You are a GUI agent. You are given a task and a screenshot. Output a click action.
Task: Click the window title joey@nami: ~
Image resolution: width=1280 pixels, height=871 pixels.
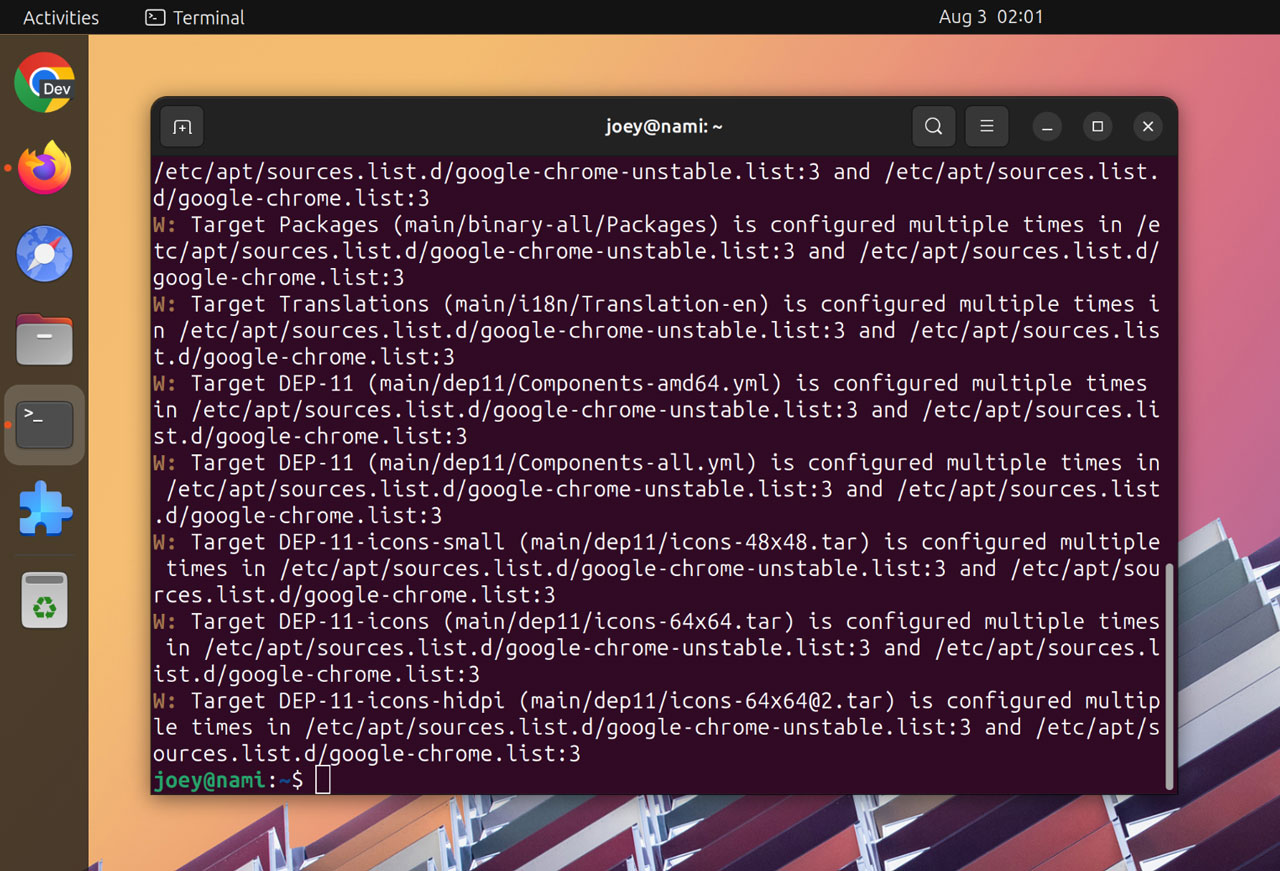(664, 127)
